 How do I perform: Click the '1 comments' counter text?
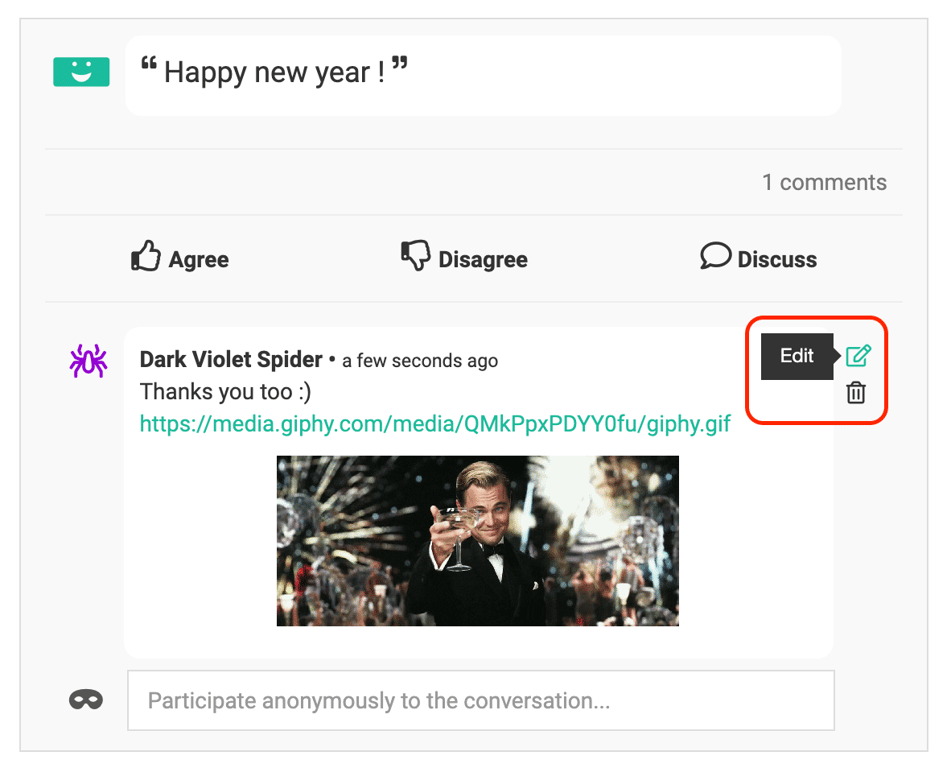(x=824, y=182)
